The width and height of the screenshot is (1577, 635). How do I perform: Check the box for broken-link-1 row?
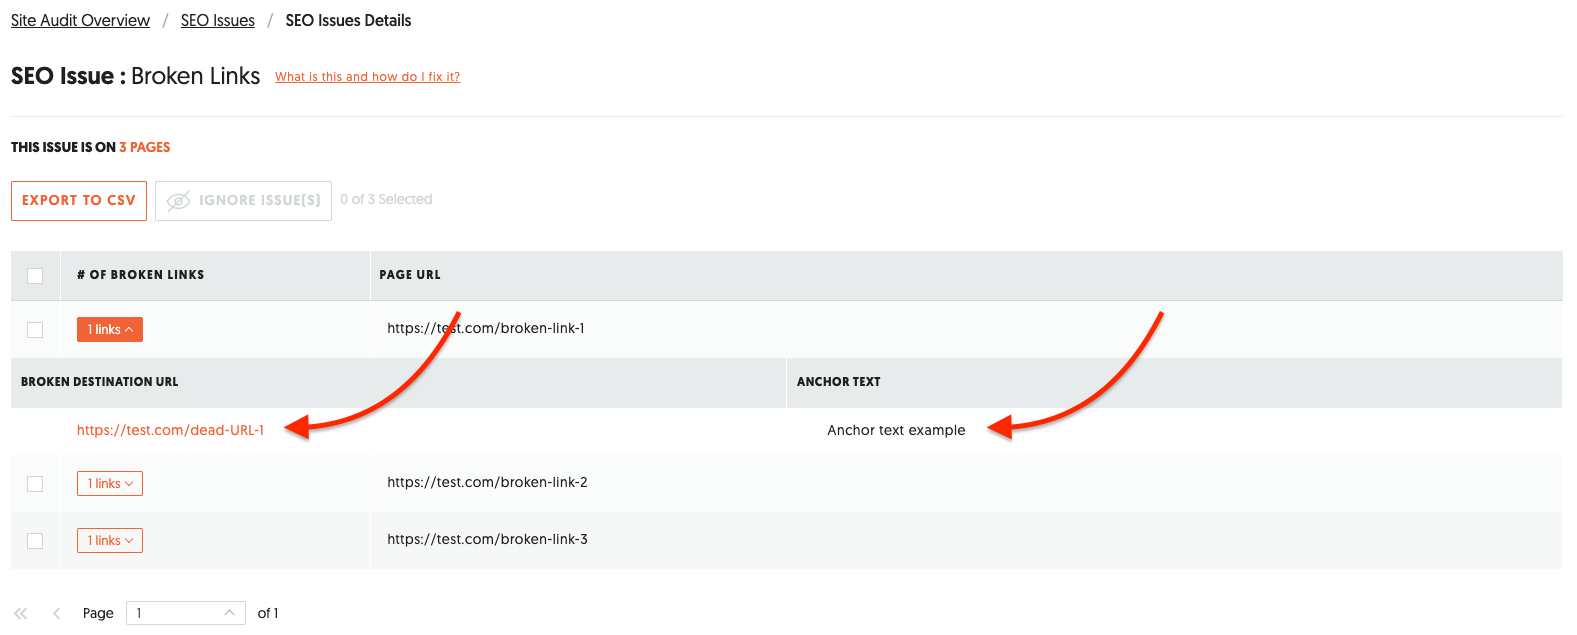(35, 330)
